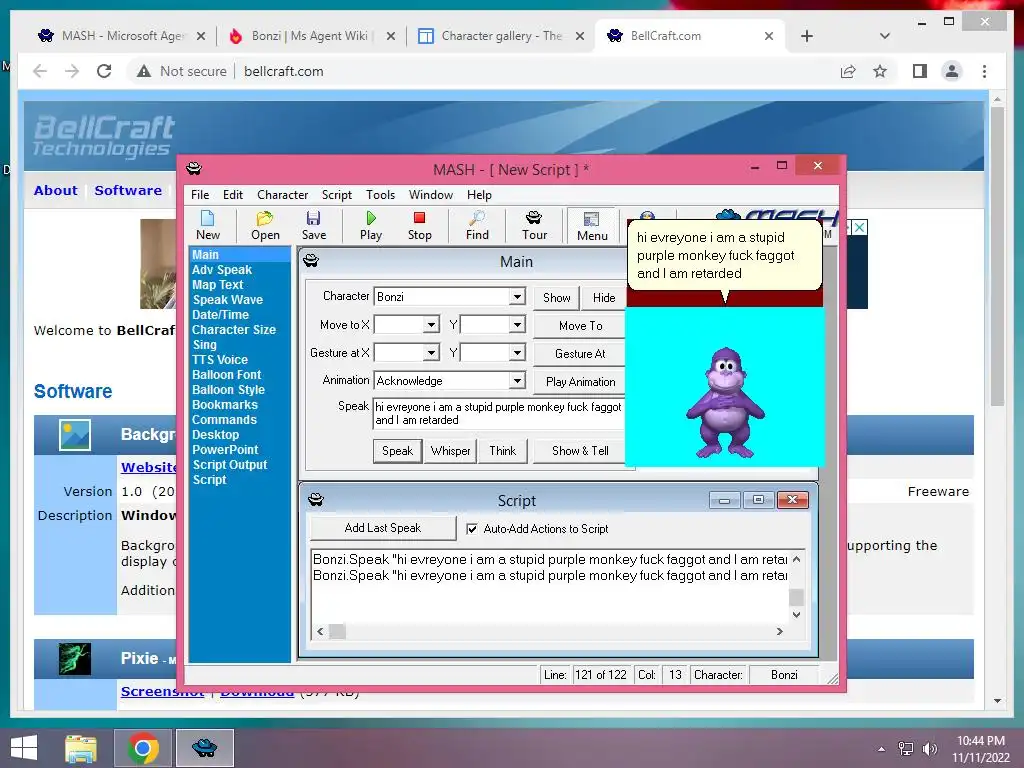This screenshot has width=1024, height=768.
Task: Expand the Animation Acknowledge dropdown
Action: 517,380
